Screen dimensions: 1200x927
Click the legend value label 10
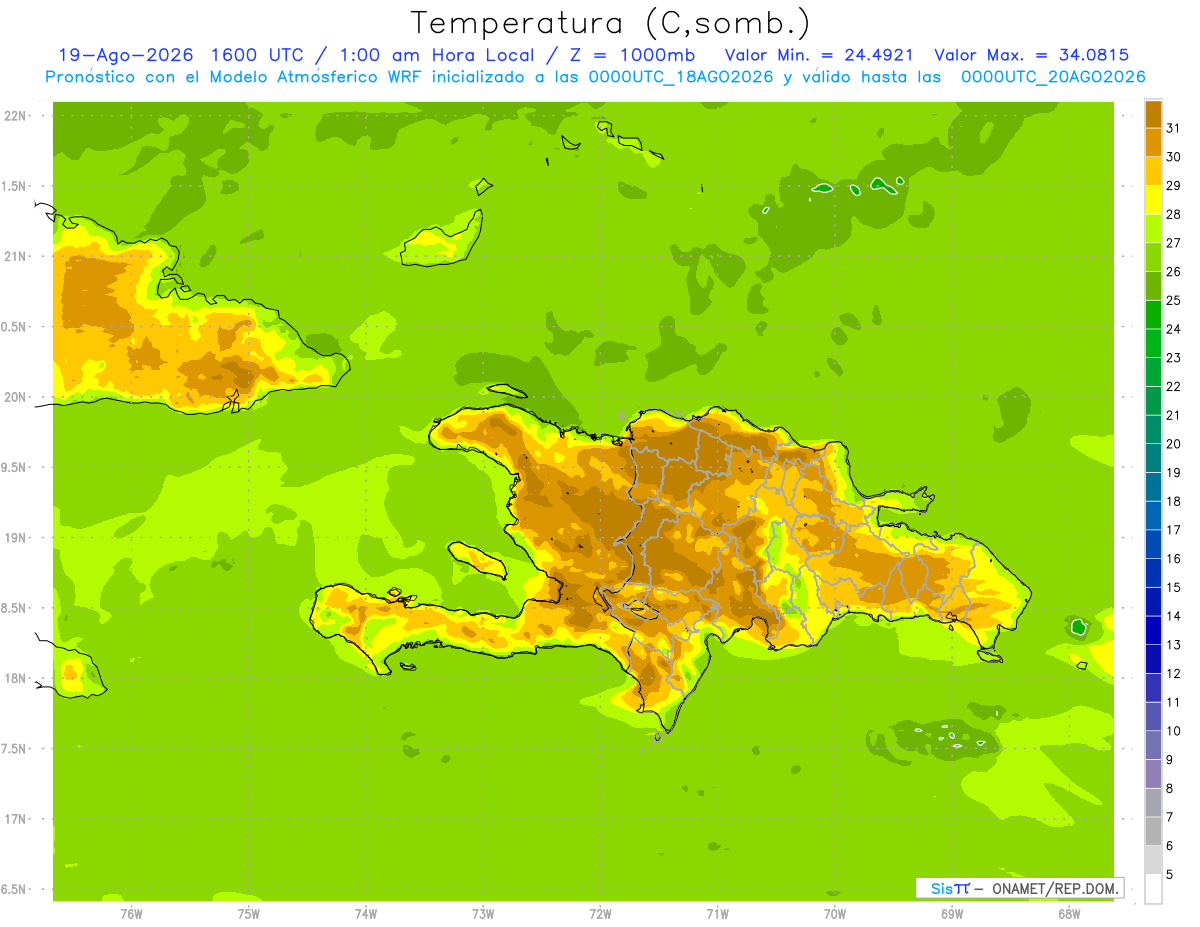coord(1173,731)
